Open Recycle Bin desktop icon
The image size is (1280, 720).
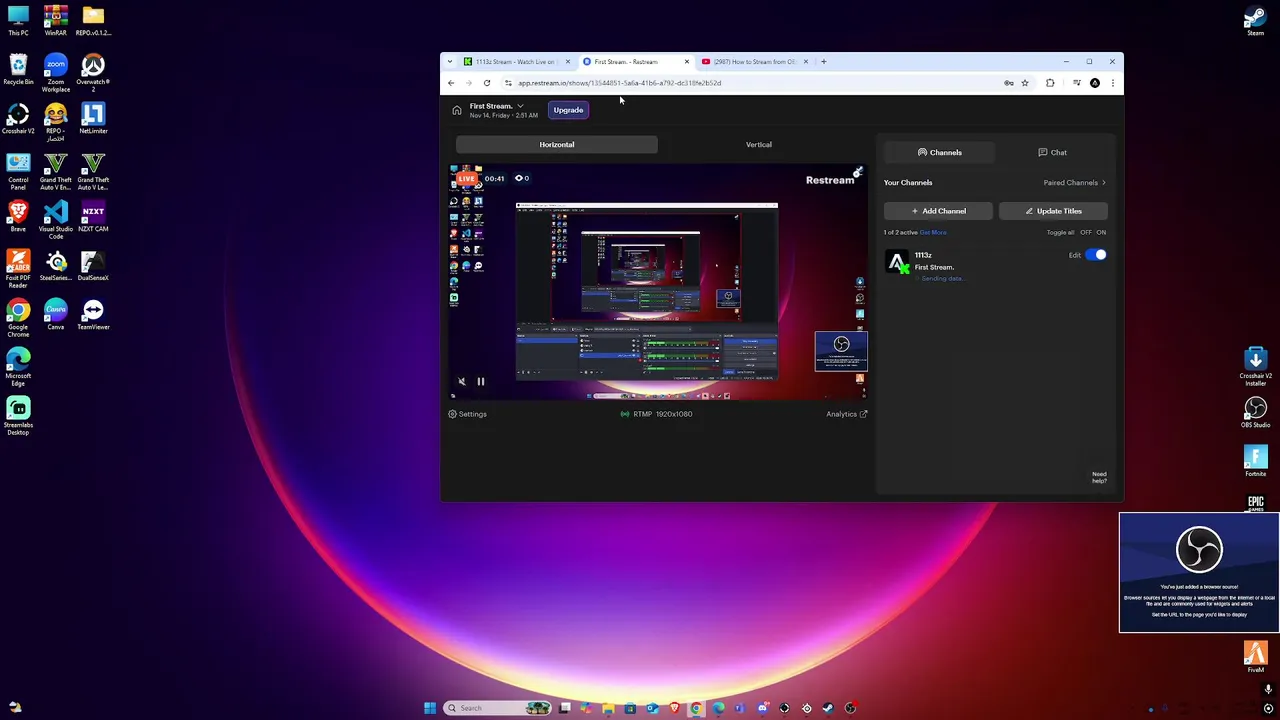(18, 69)
